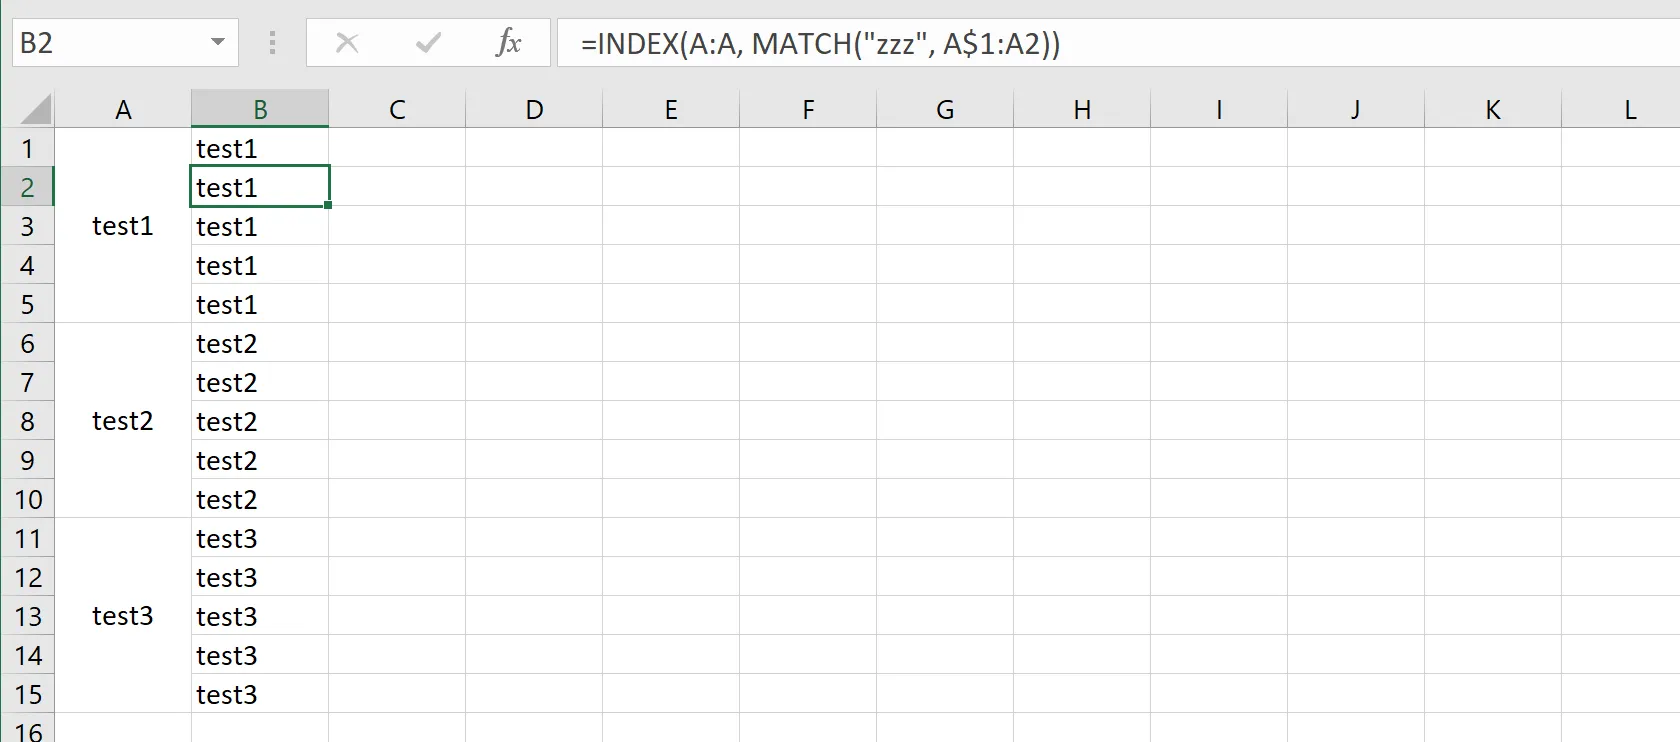Select column B header
Screen dimensions: 1680x742
pyautogui.click(x=260, y=109)
